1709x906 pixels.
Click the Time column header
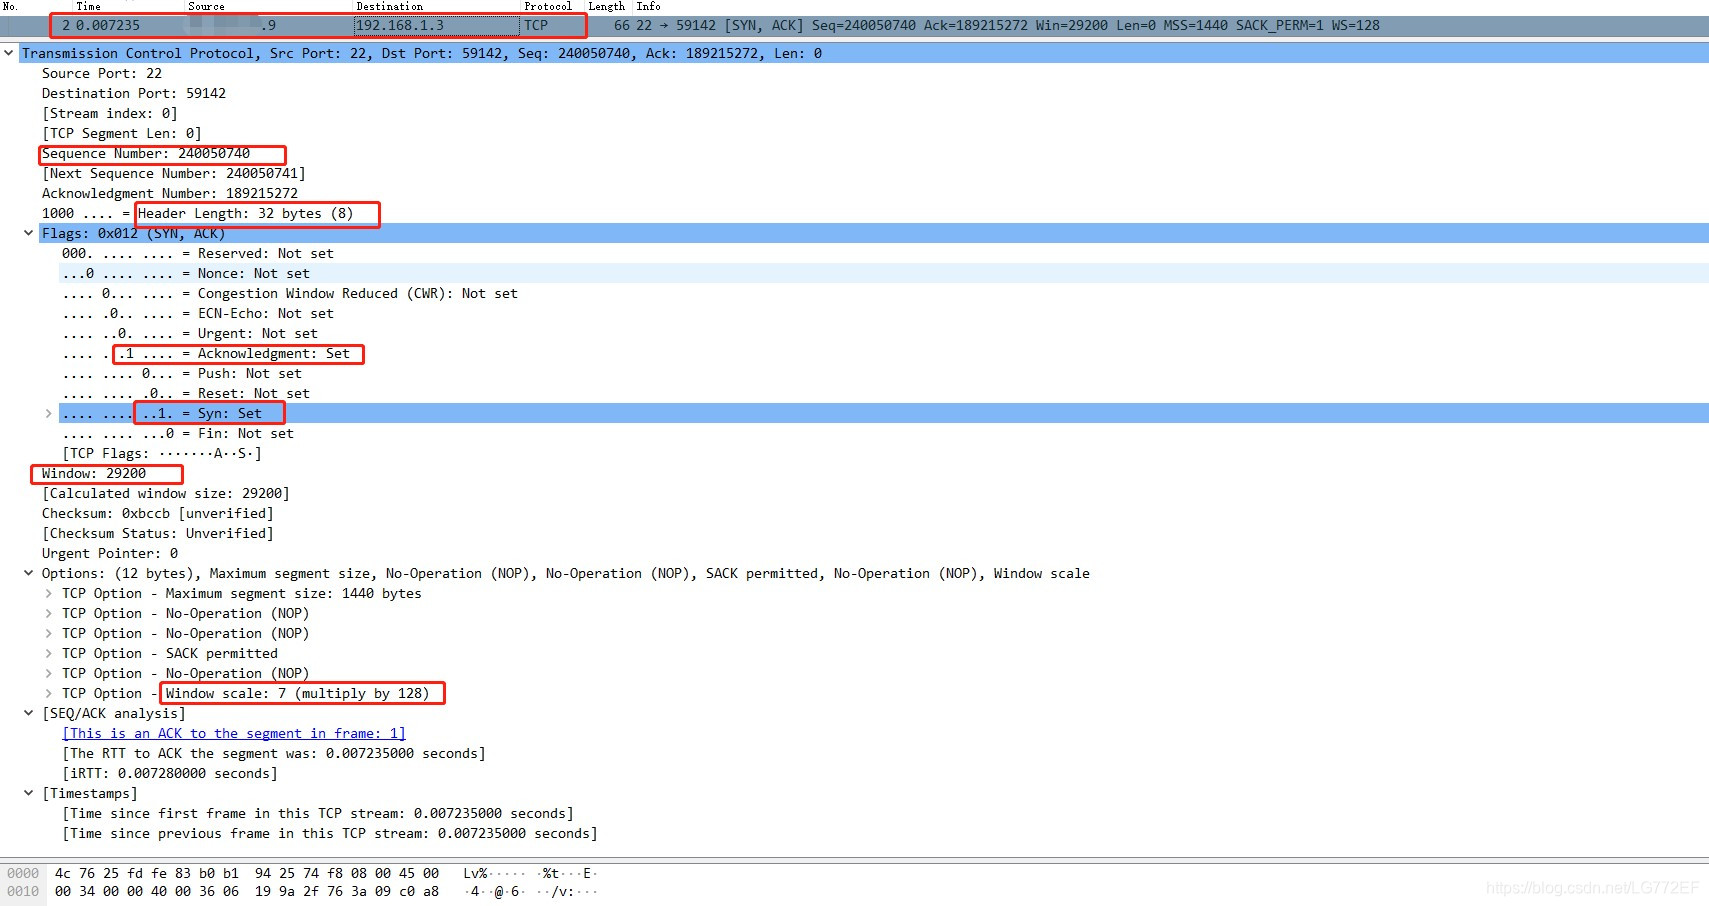(89, 6)
